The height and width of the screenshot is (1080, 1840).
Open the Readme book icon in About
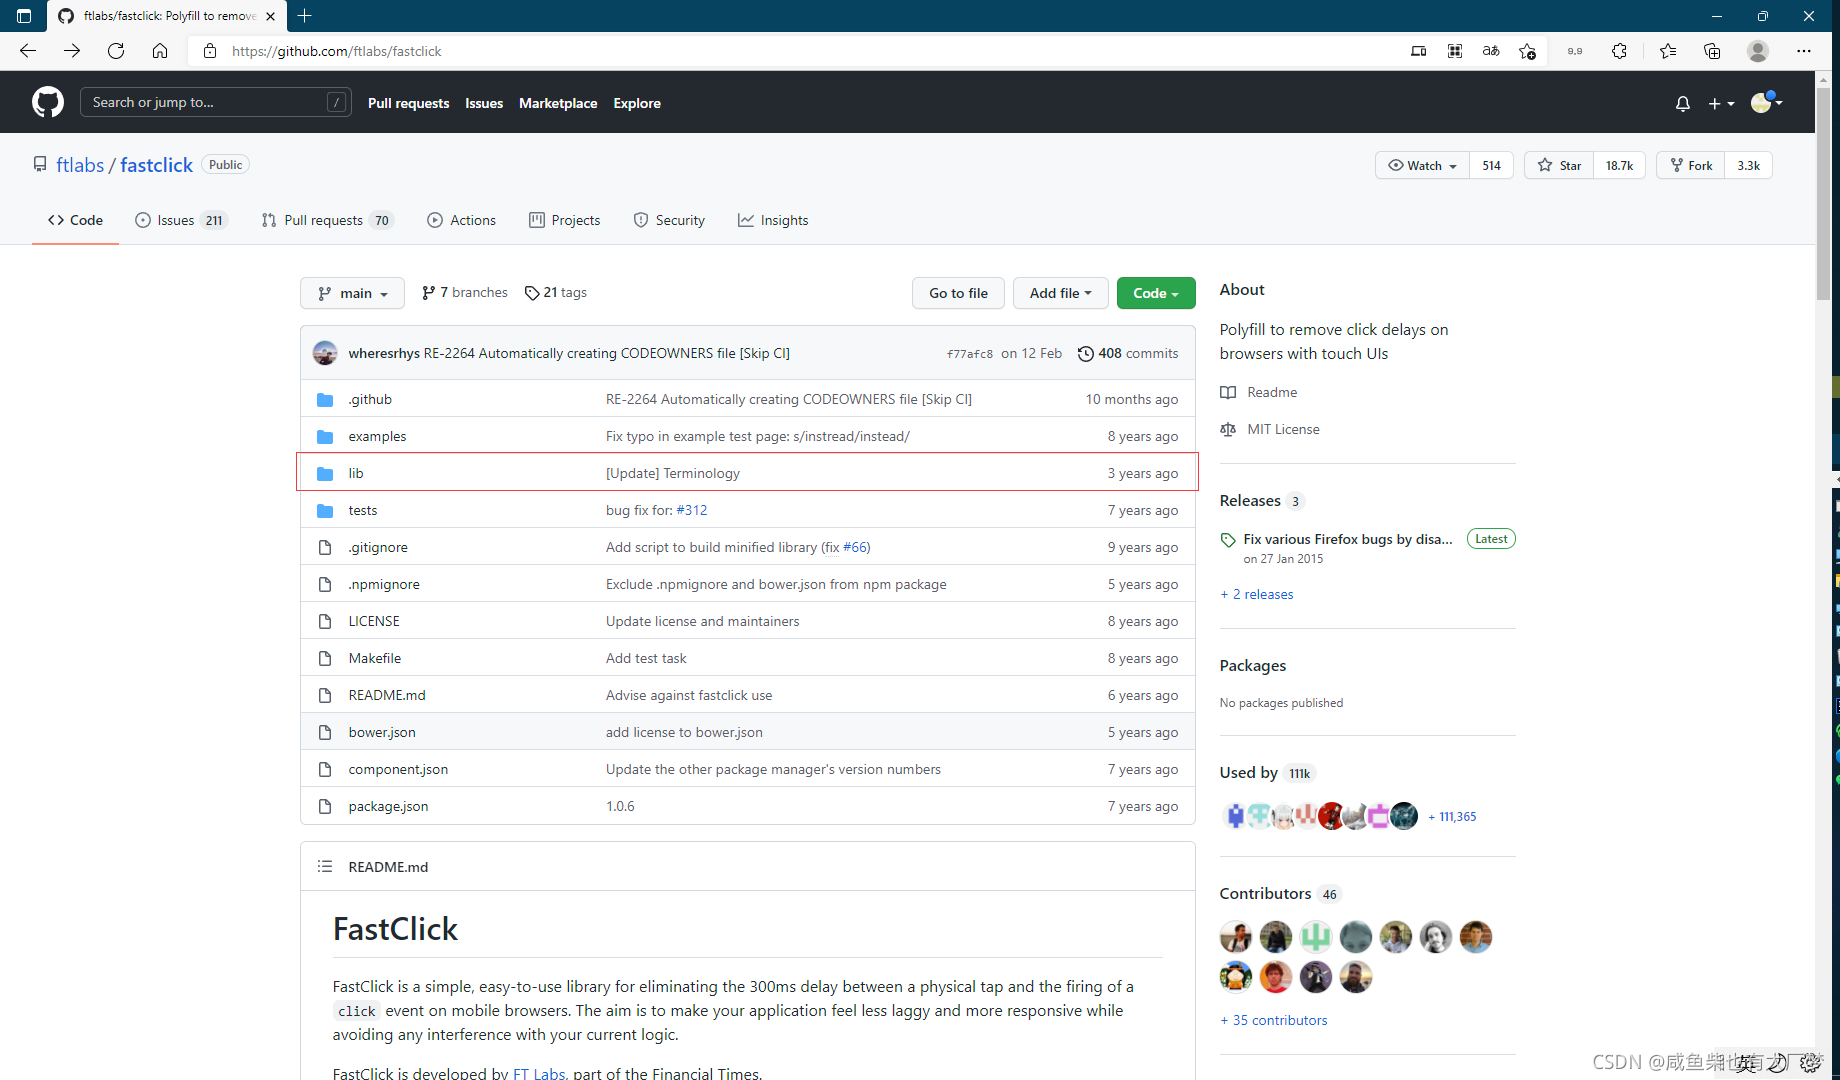[1228, 392]
